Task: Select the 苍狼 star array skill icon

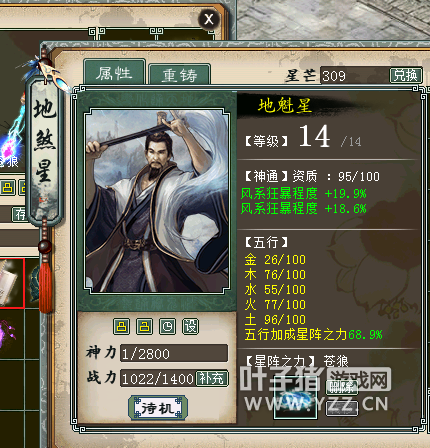Action: pyautogui.click(x=295, y=400)
